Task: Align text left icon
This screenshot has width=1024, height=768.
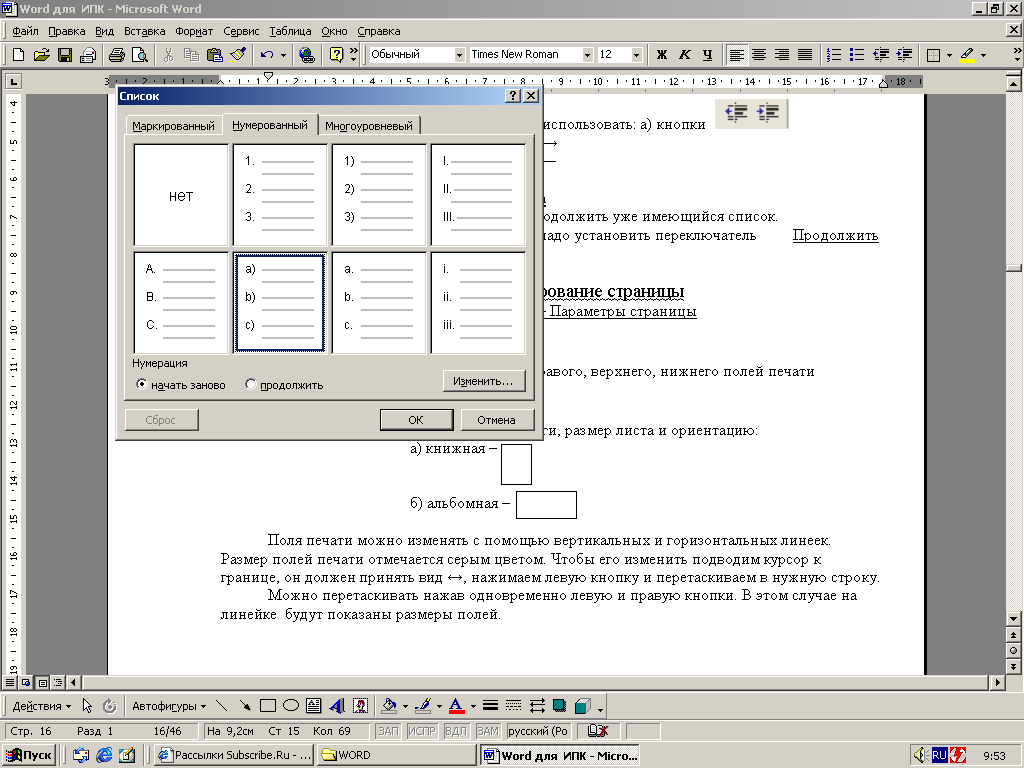Action: pos(736,55)
